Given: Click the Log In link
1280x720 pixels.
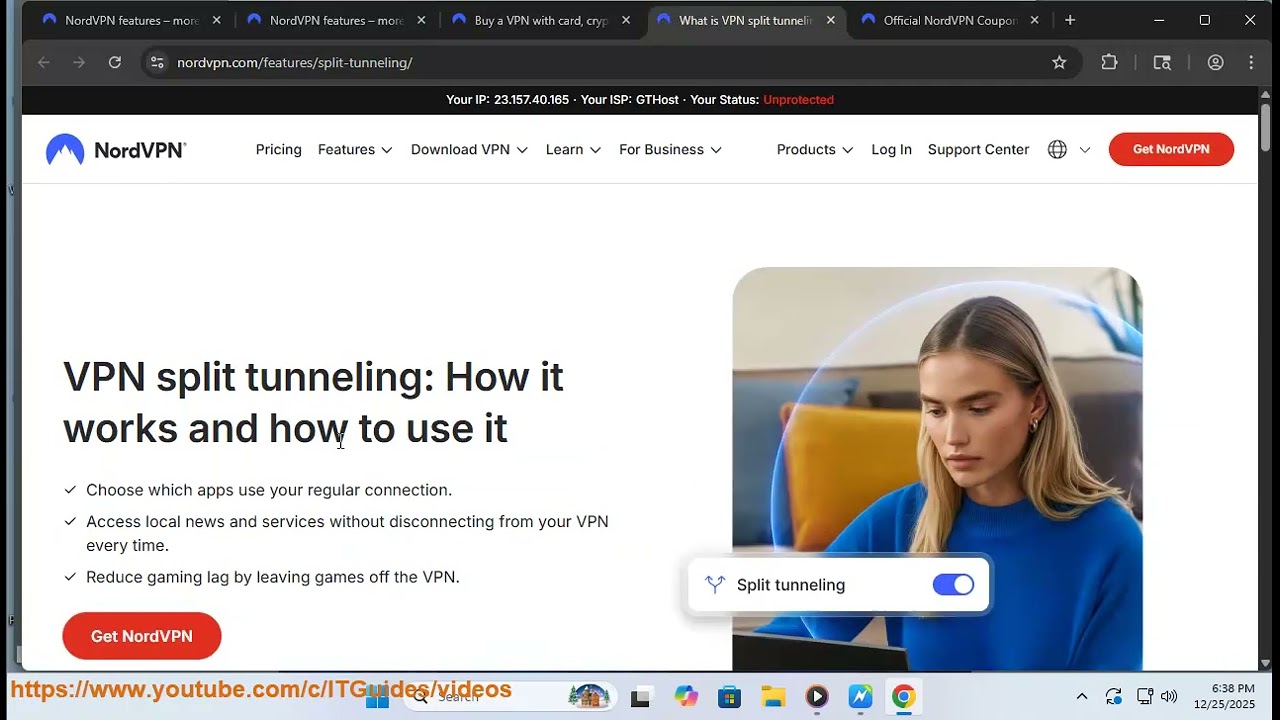Looking at the screenshot, I should (x=891, y=150).
